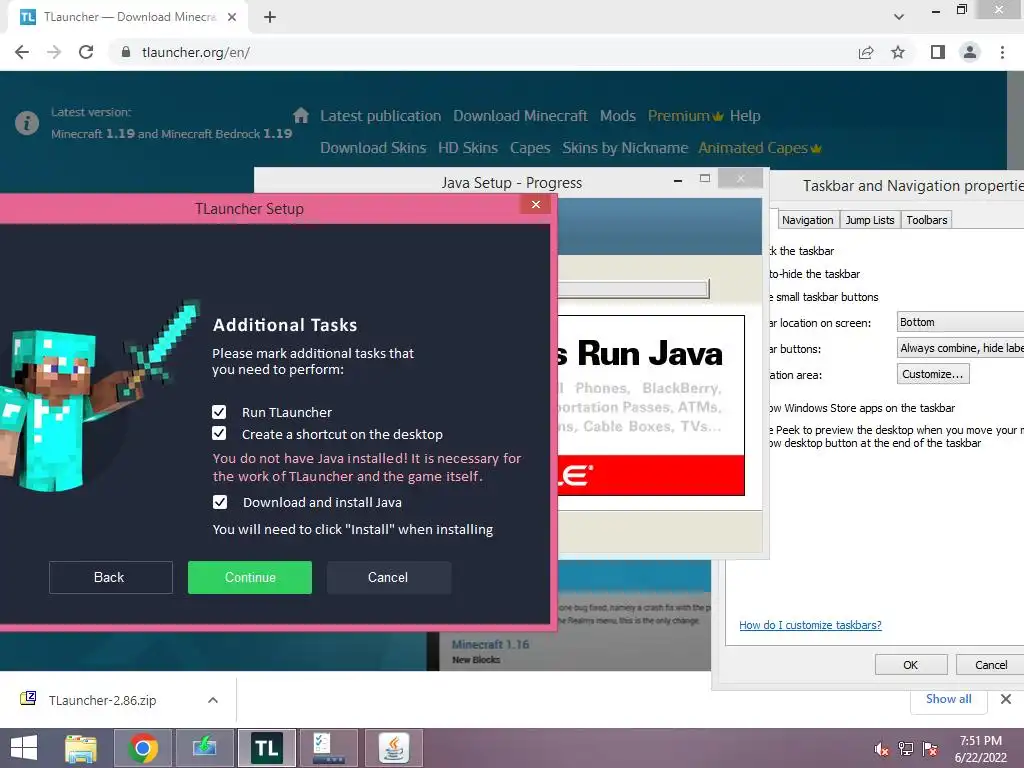Open the Download Skins link
1024x768 pixels.
373,148
